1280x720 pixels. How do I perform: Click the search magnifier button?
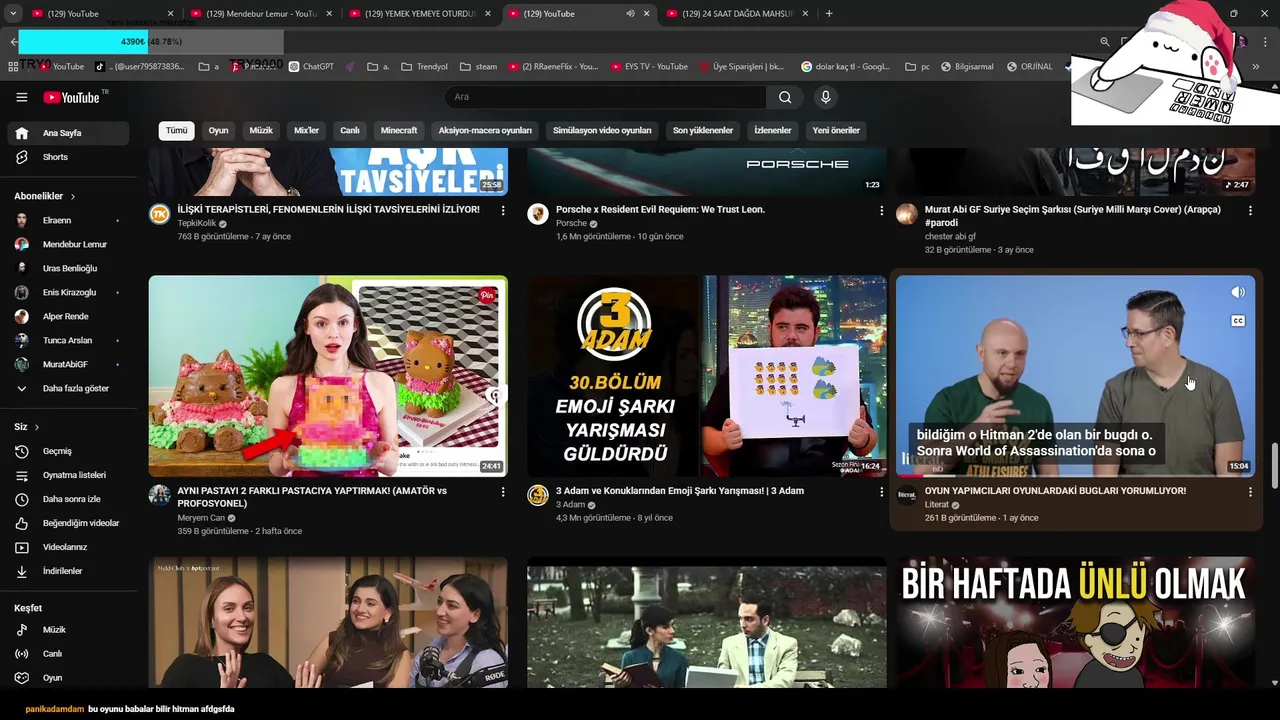click(785, 97)
